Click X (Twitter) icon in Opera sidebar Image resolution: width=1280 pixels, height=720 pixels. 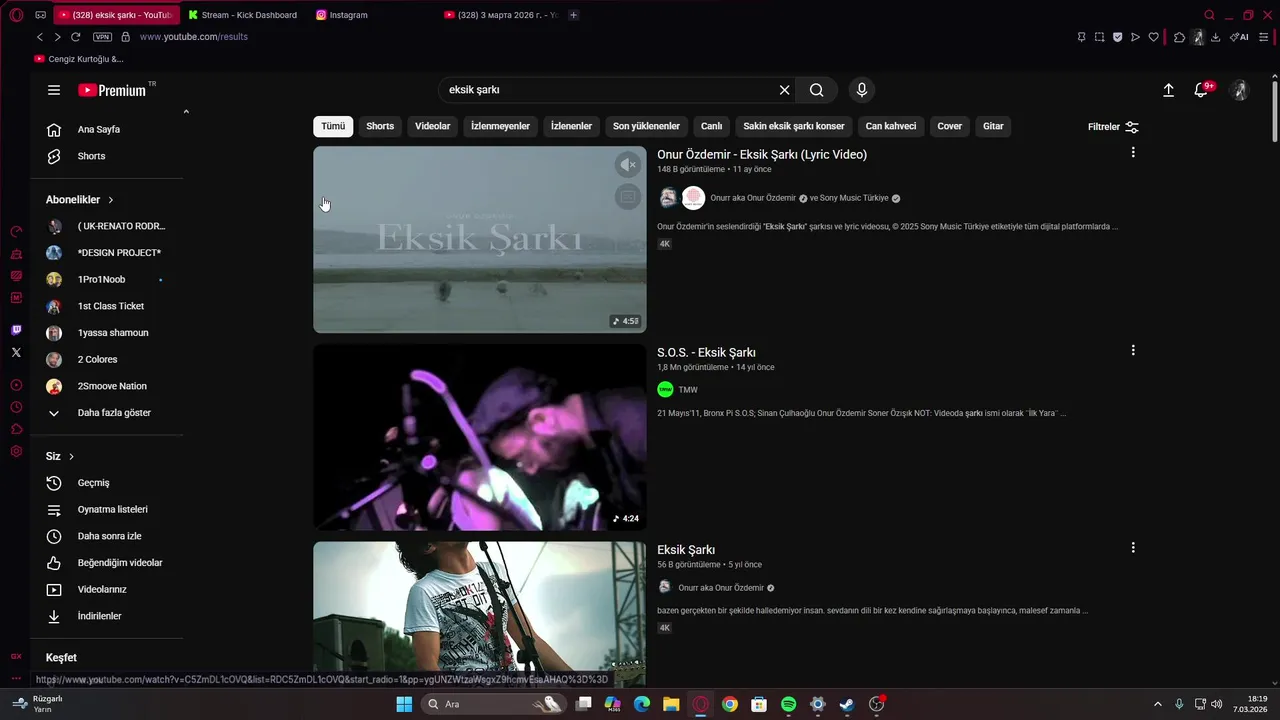[16, 352]
